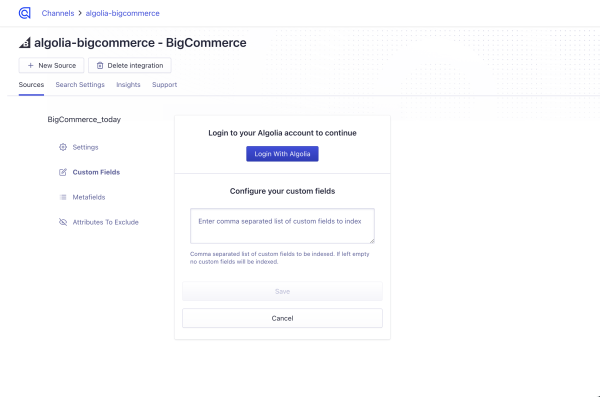600x397 pixels.
Task: Click the Cancel button
Action: pyautogui.click(x=282, y=318)
